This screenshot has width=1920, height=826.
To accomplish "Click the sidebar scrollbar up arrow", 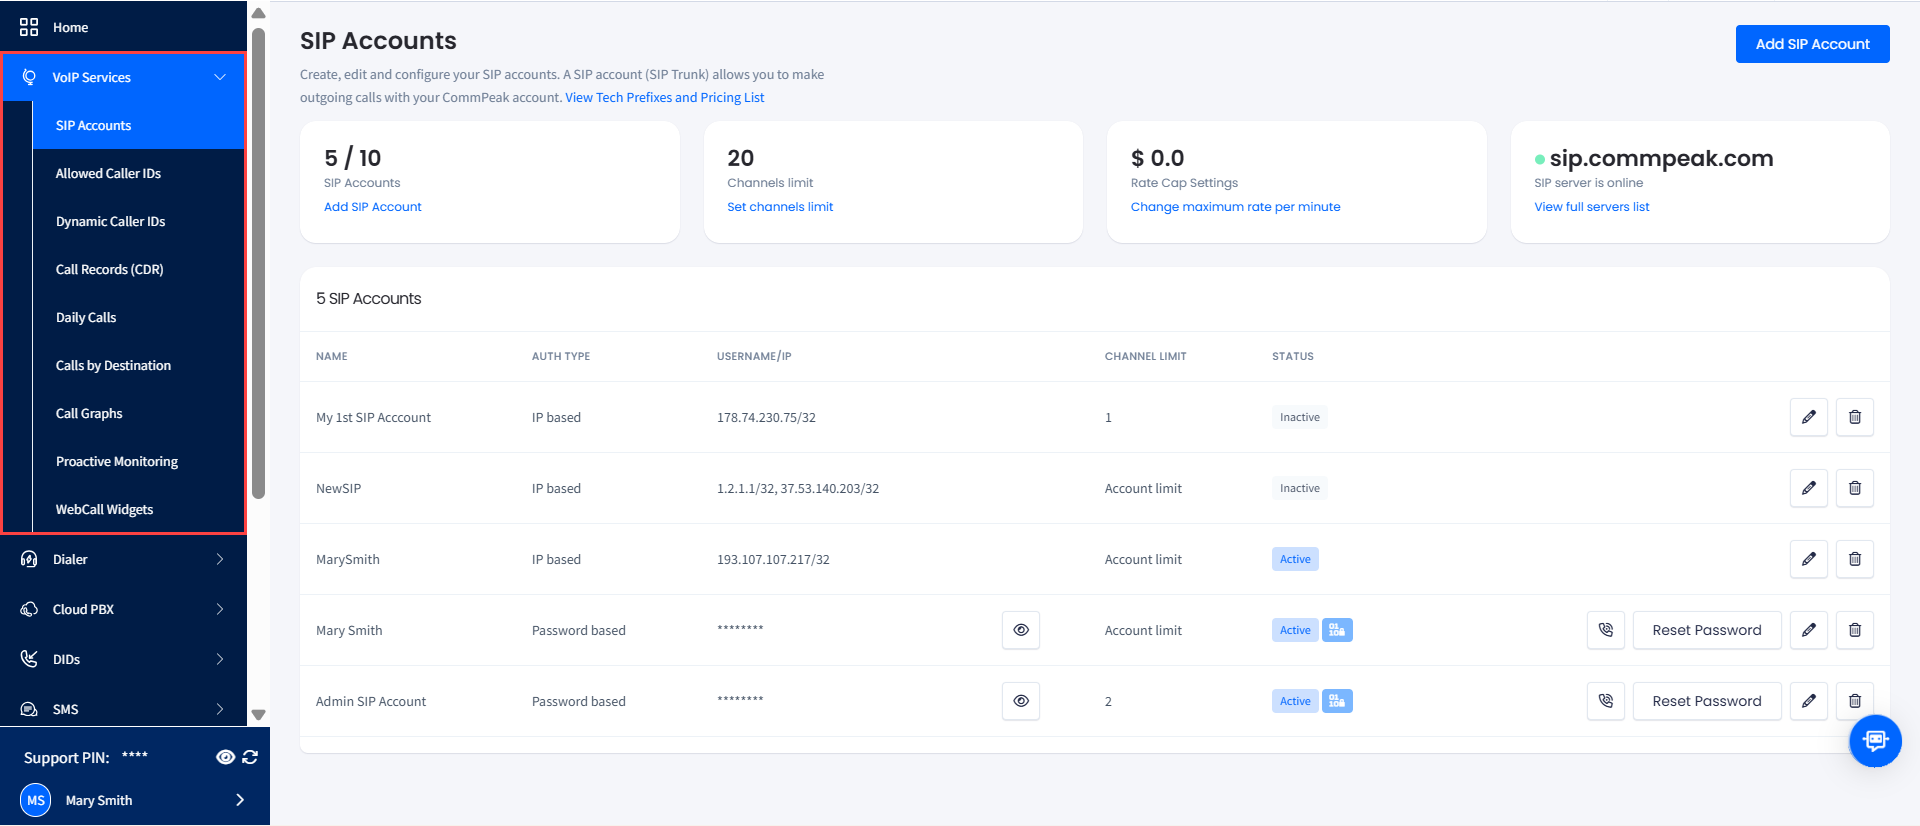I will 258,13.
